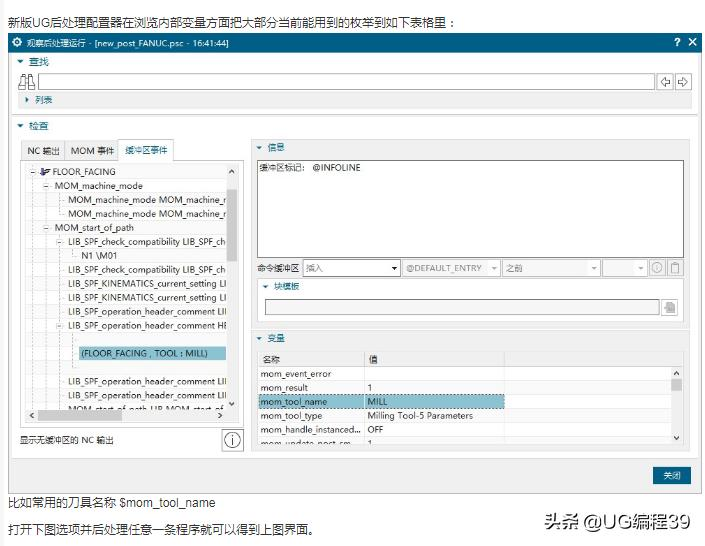The height and width of the screenshot is (546, 705).
Task: Go to next search result arrow
Action: [683, 82]
